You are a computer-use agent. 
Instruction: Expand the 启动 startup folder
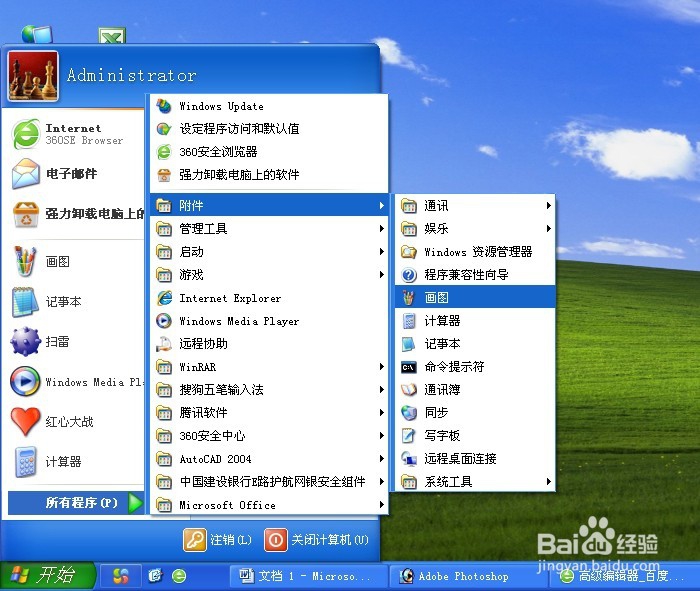pos(269,252)
